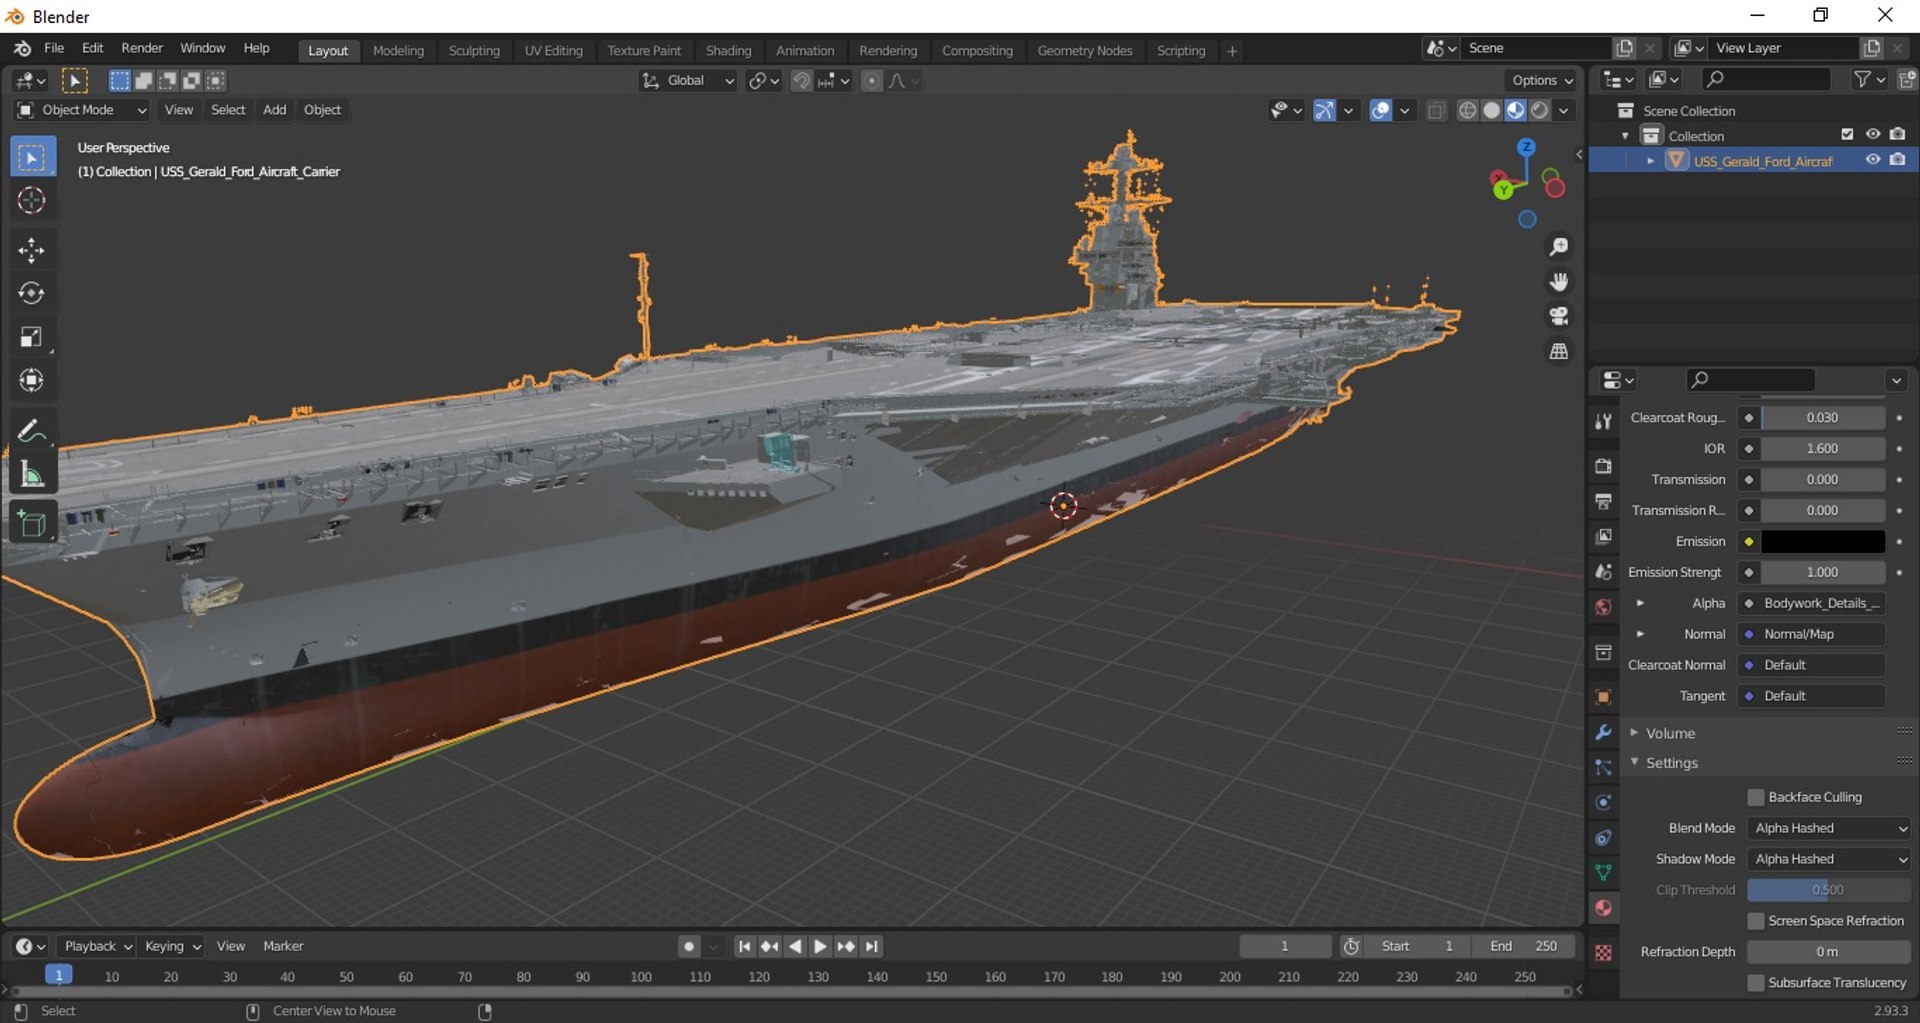Open the Render menu
This screenshot has height=1023, width=1920.
142,48
